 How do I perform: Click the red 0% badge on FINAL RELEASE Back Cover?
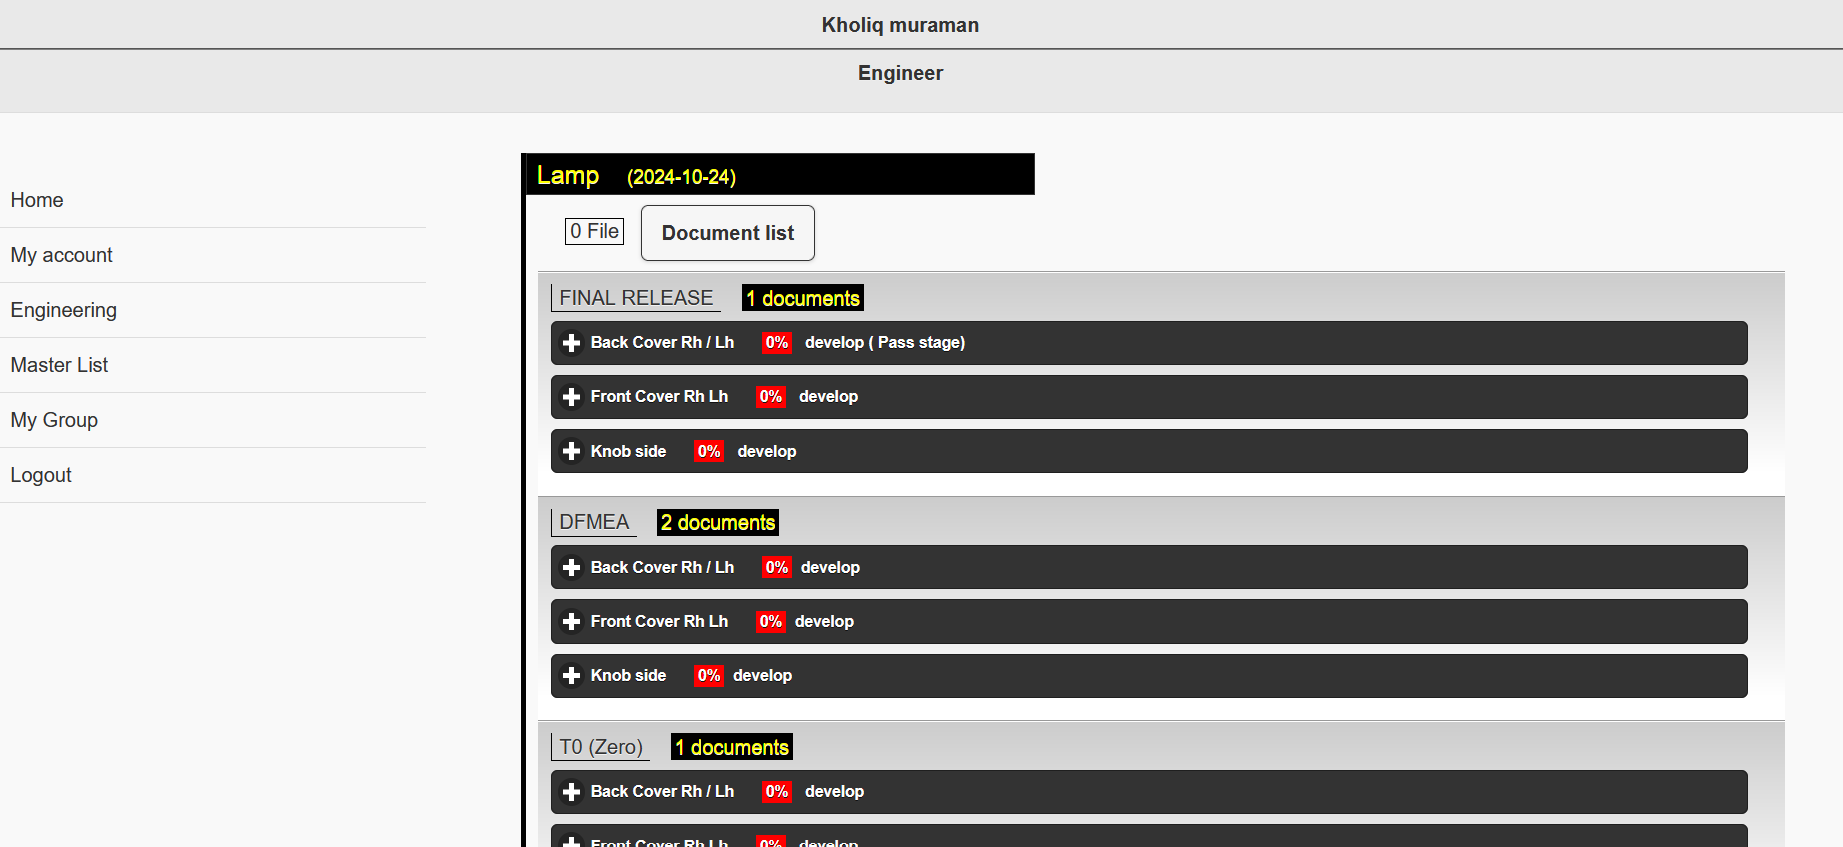[776, 342]
